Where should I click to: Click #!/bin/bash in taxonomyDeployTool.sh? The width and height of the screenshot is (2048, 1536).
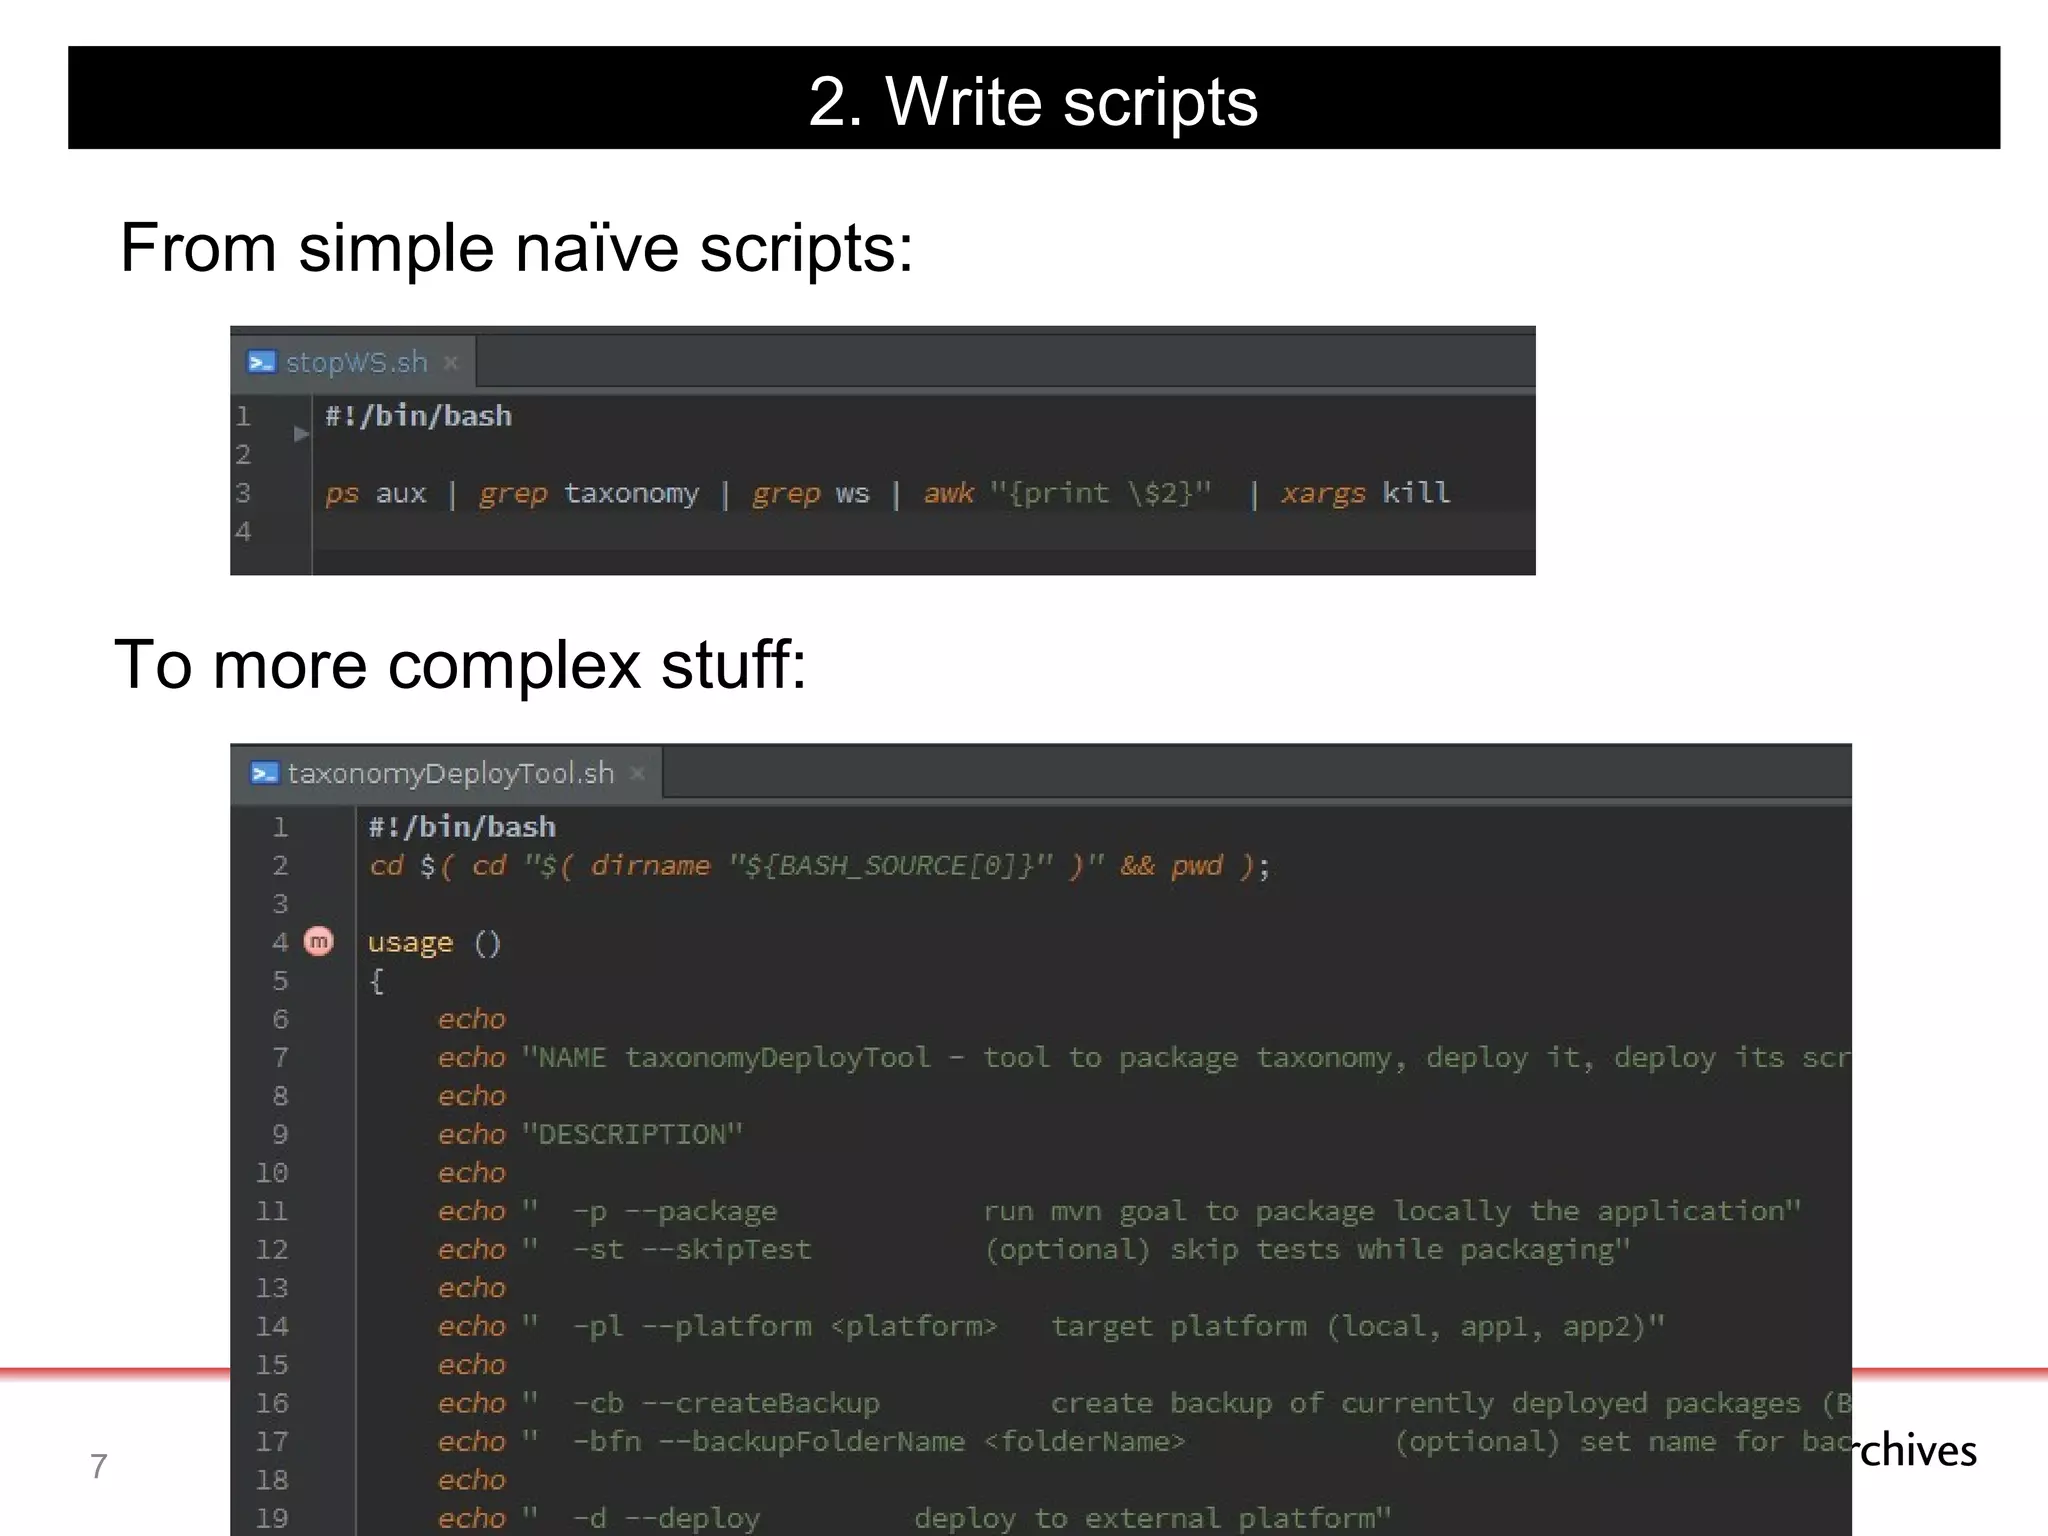pos(462,827)
